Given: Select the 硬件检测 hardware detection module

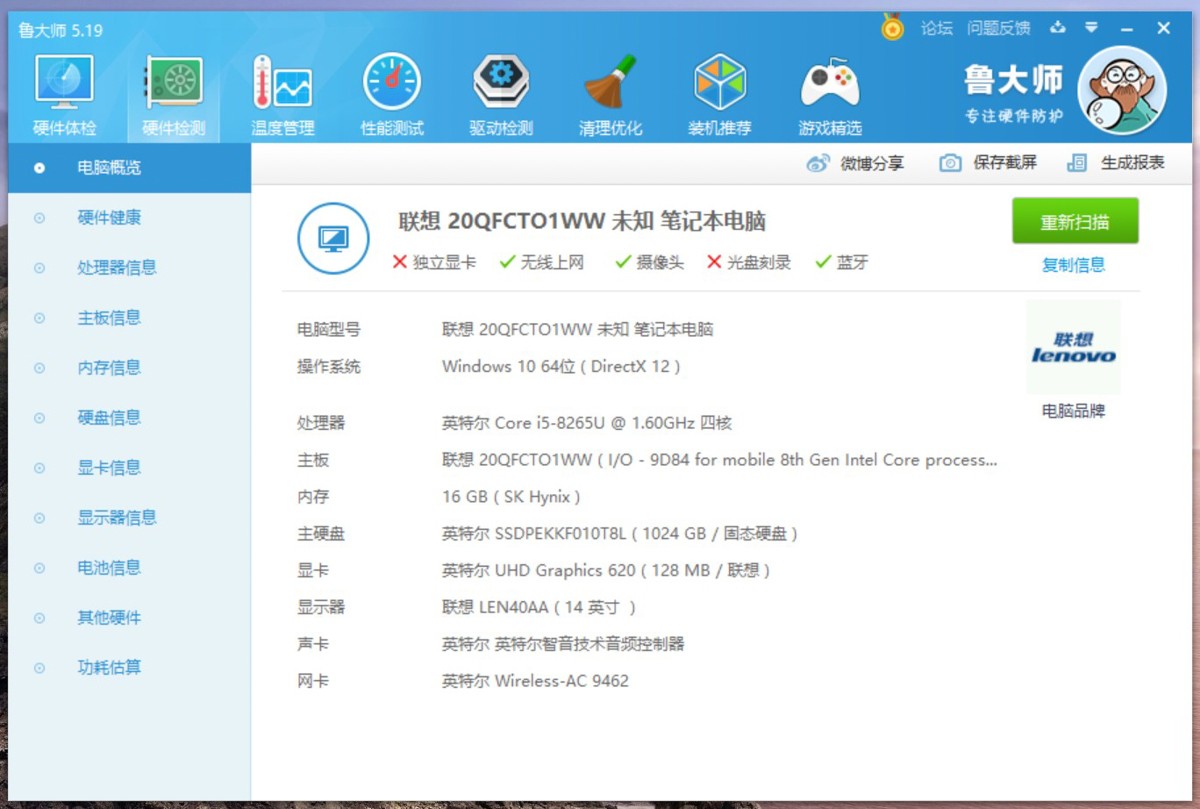Looking at the screenshot, I should click(x=174, y=96).
